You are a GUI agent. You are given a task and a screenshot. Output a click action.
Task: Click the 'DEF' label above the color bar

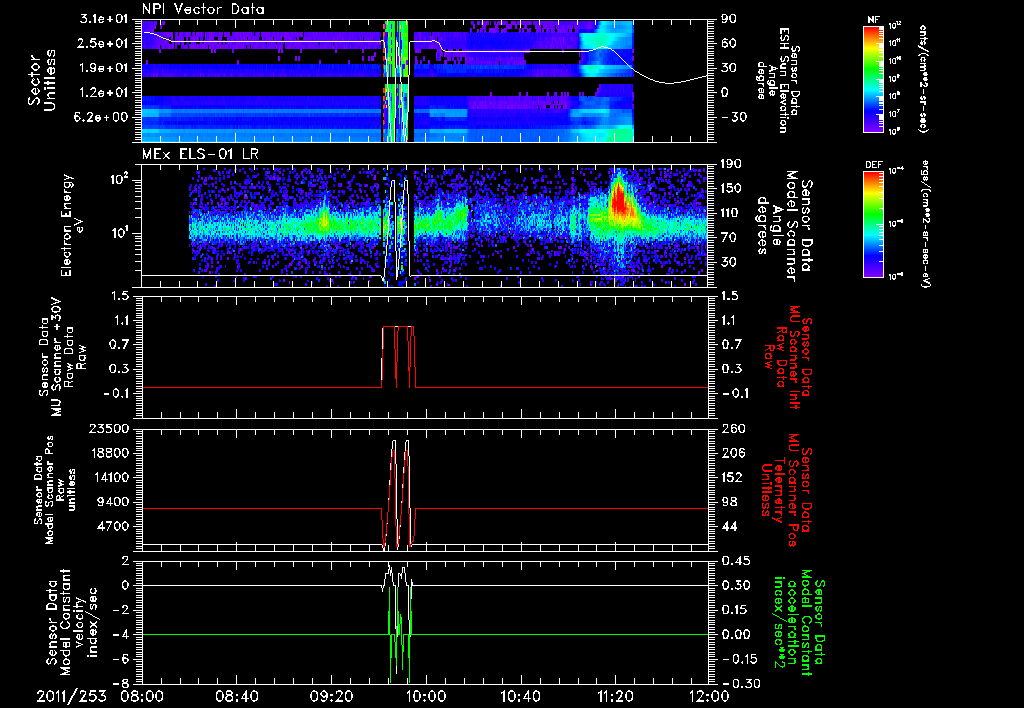[873, 165]
